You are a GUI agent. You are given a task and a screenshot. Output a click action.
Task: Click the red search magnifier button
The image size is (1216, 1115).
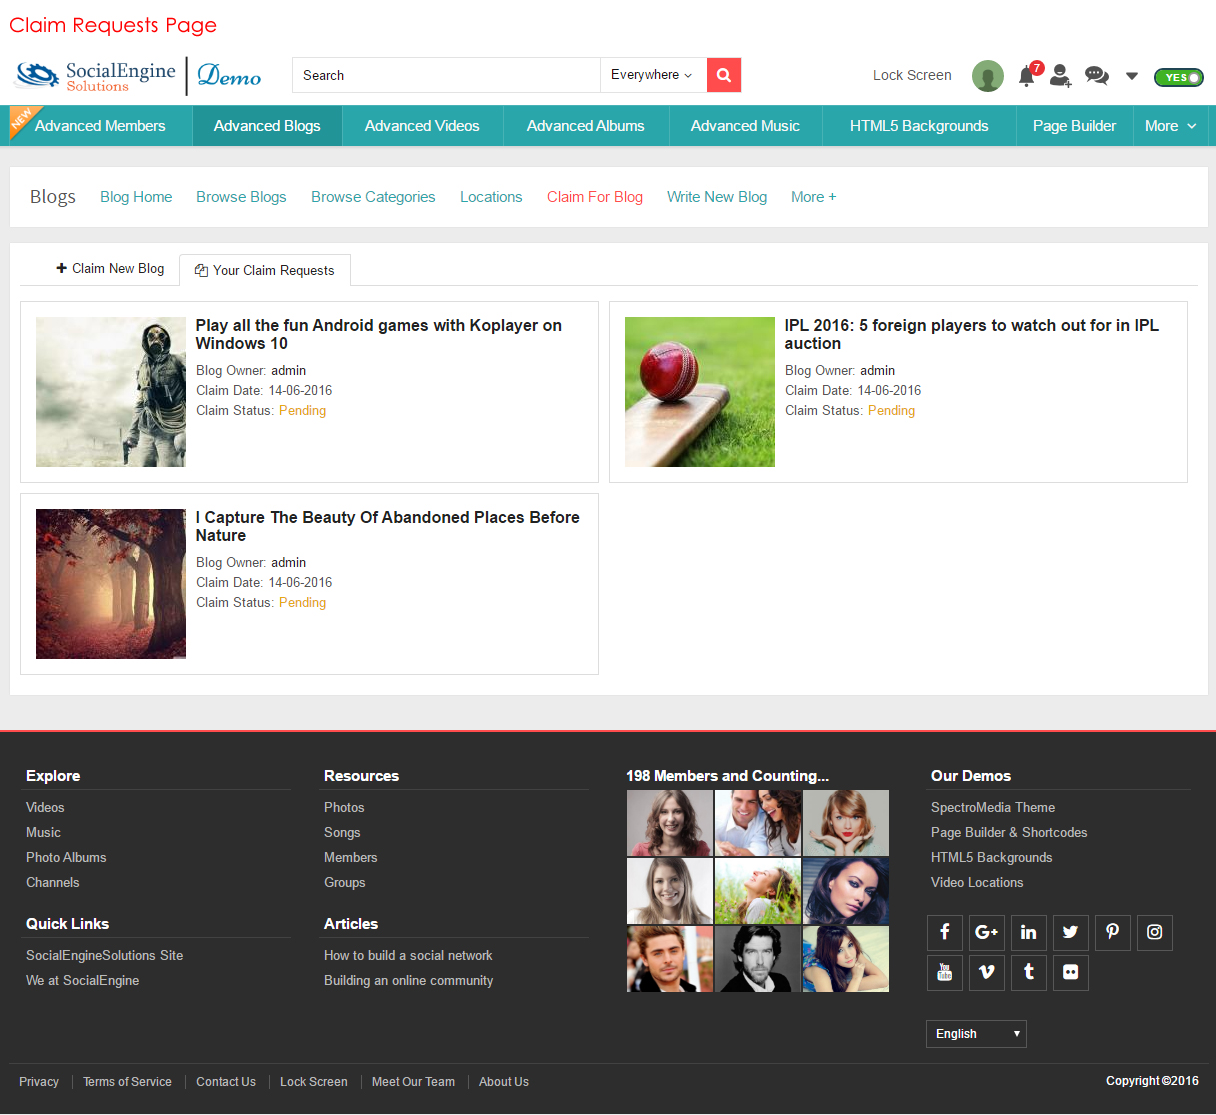click(723, 75)
